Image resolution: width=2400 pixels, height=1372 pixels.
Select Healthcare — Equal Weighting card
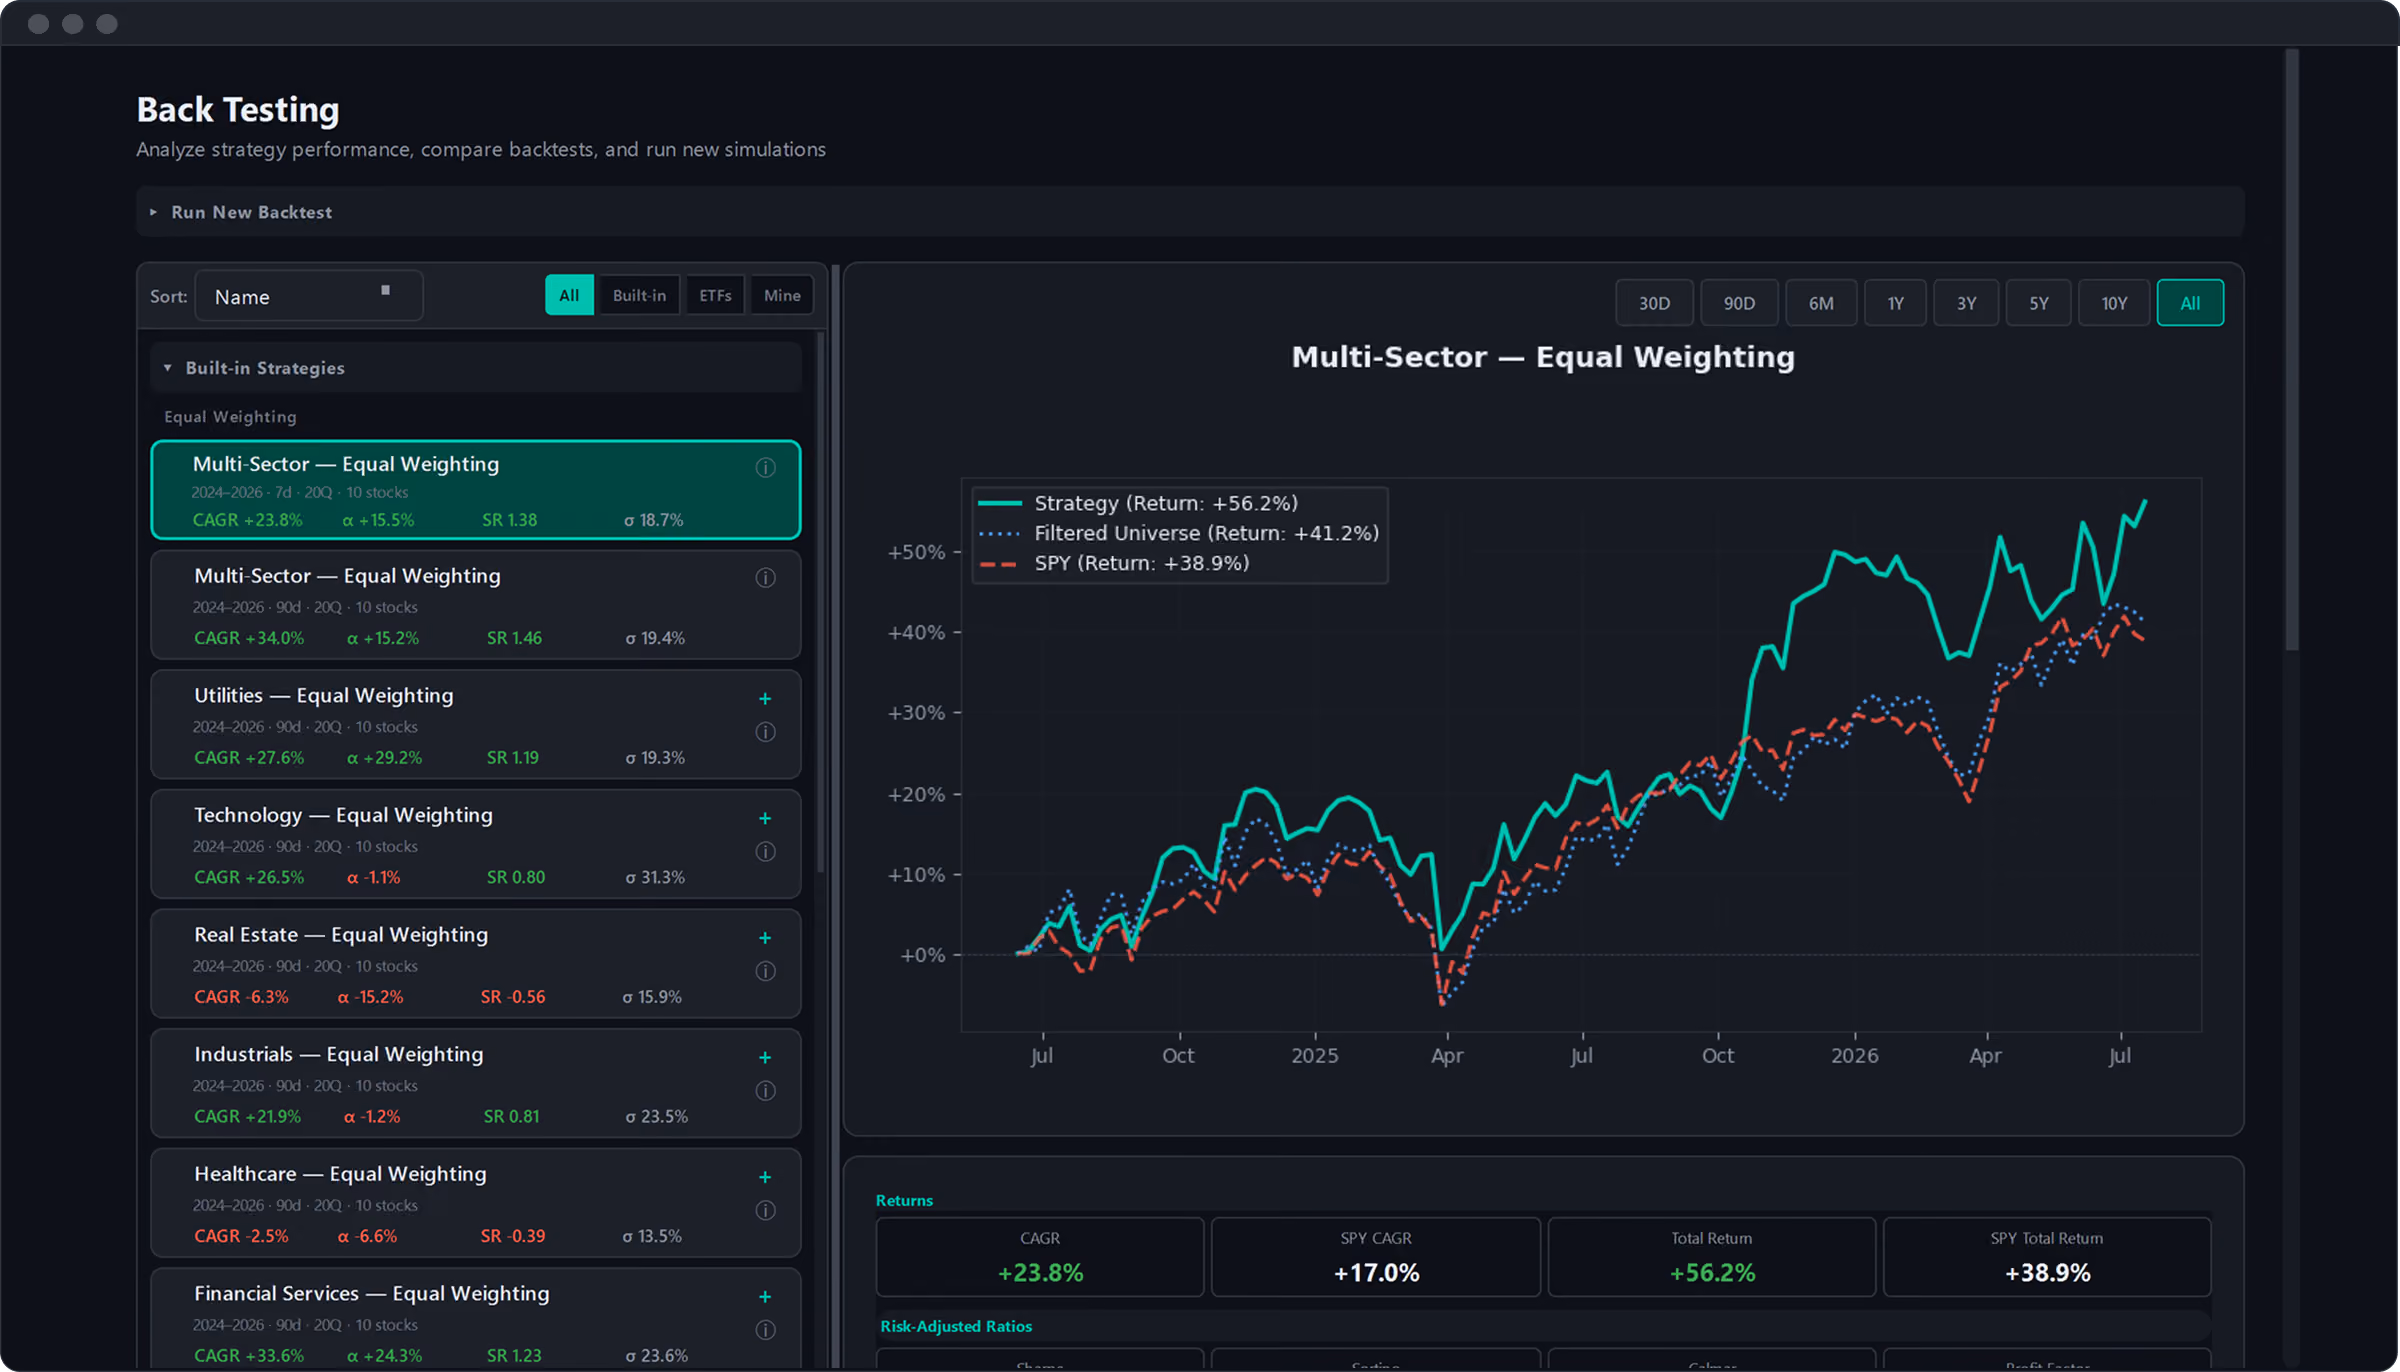pos(476,1202)
